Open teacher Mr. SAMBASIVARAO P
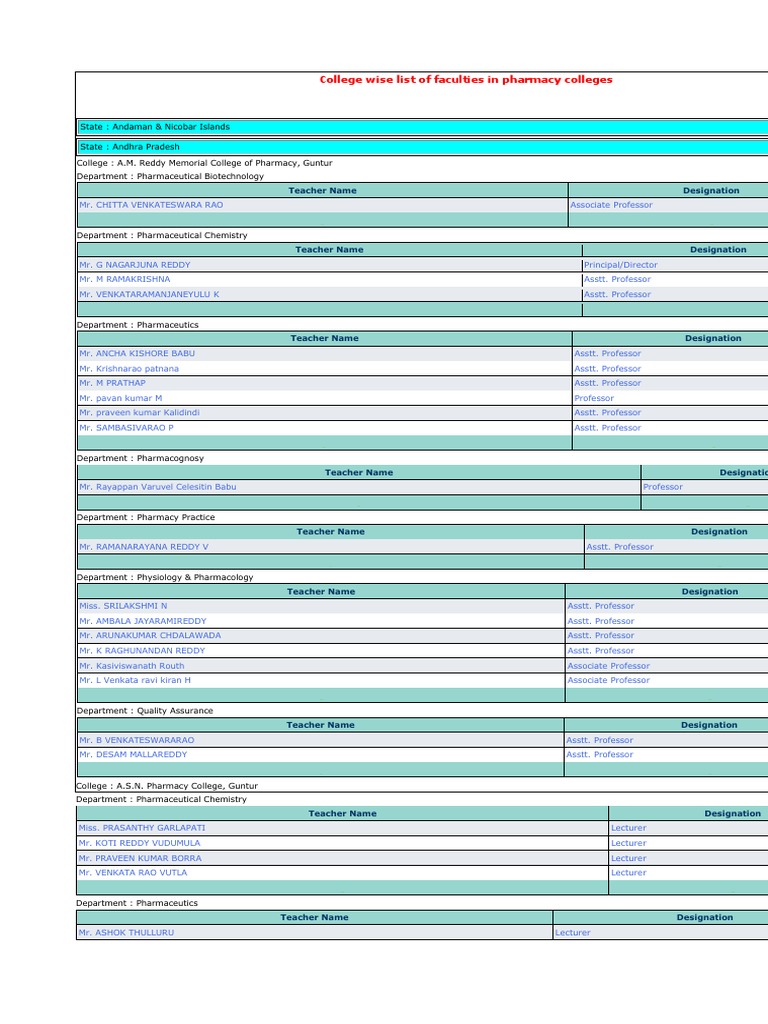The height and width of the screenshot is (1024, 768). click(x=126, y=428)
